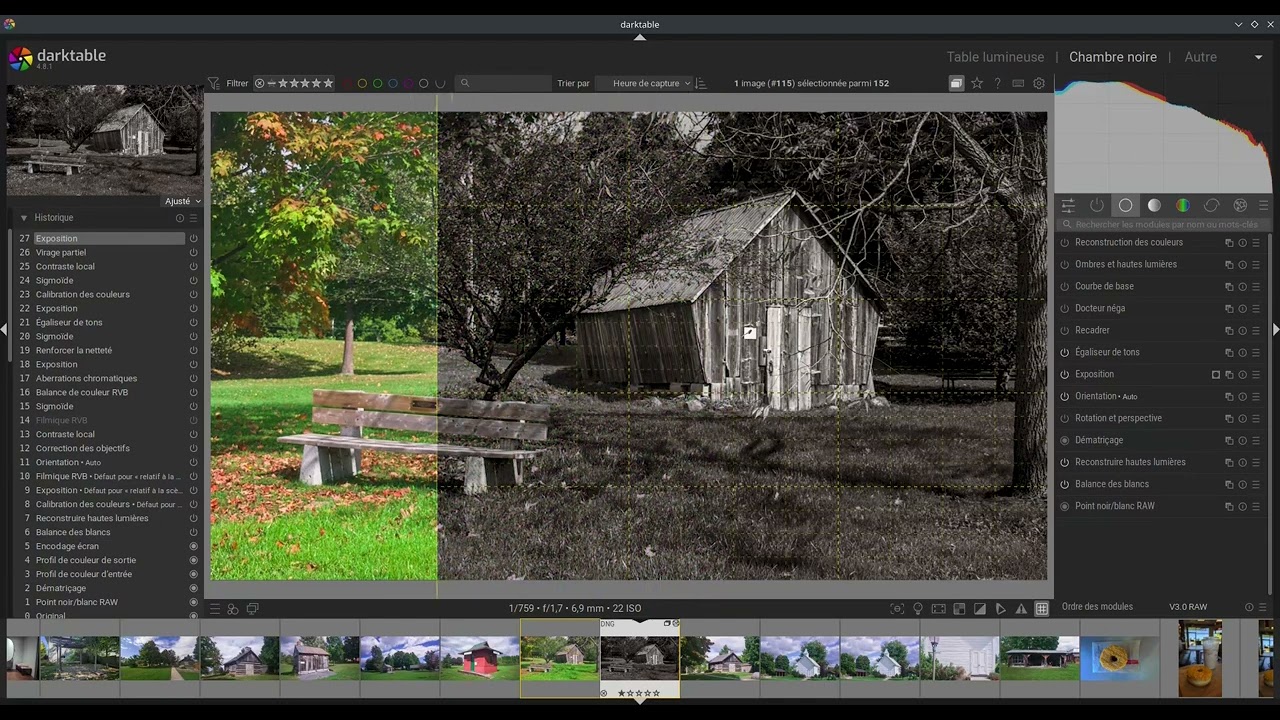Enable Ombres et hautes lumières module
Screen dimensions: 1280x720
point(1064,264)
